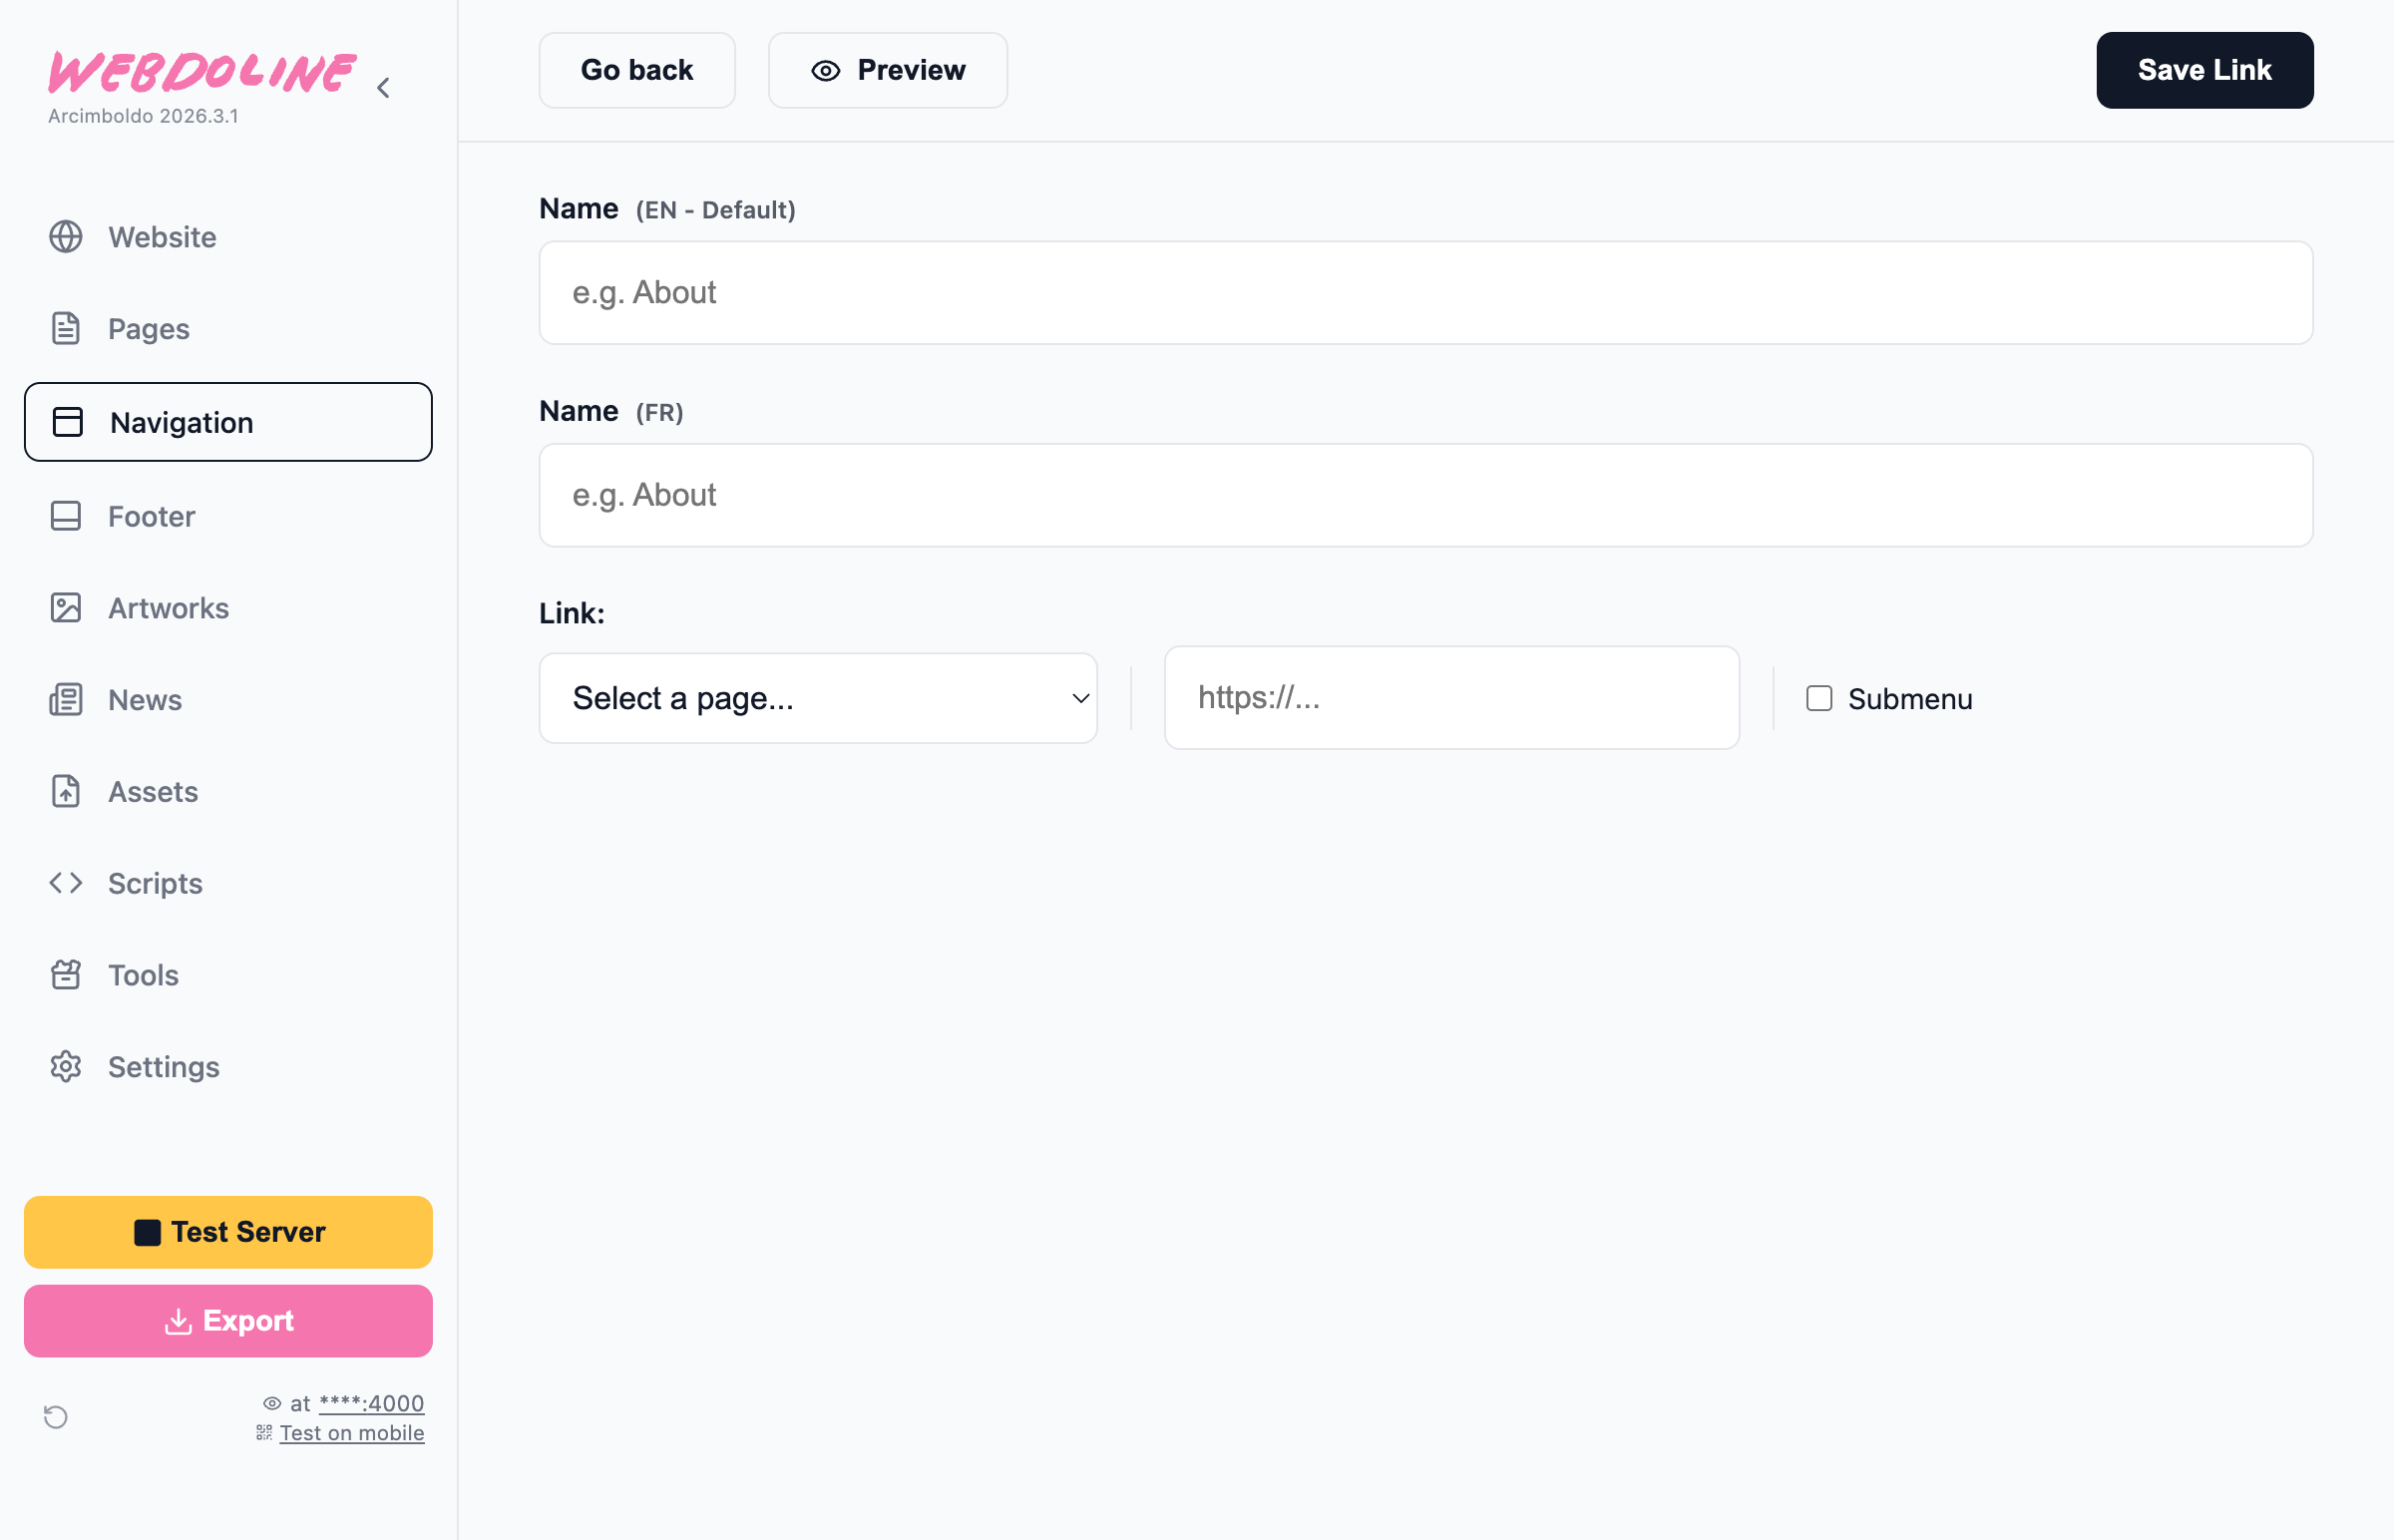Toggle the Test Server button
The image size is (2394, 1540).
pos(228,1232)
